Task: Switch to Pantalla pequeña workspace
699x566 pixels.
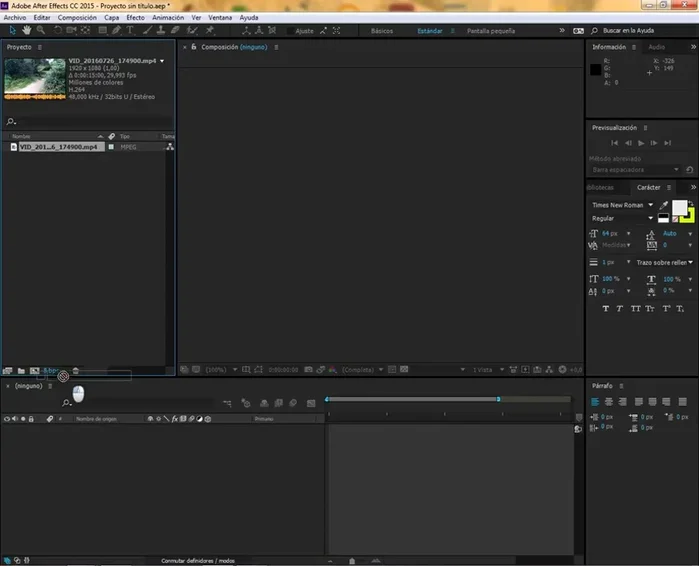Action: pos(491,31)
